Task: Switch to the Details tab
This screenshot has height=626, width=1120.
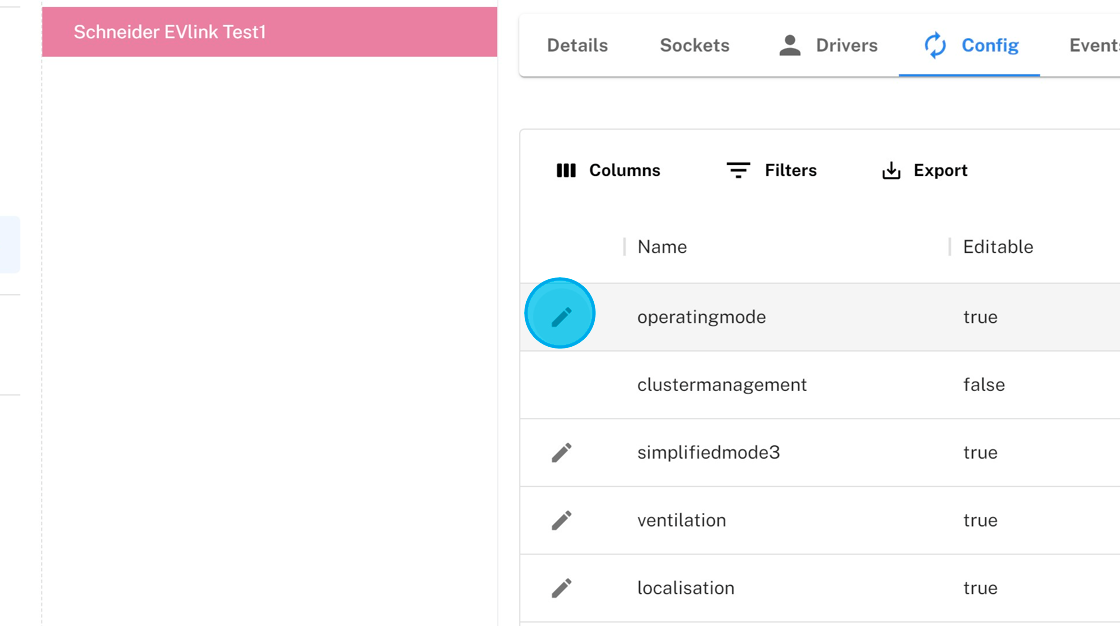Action: (577, 45)
